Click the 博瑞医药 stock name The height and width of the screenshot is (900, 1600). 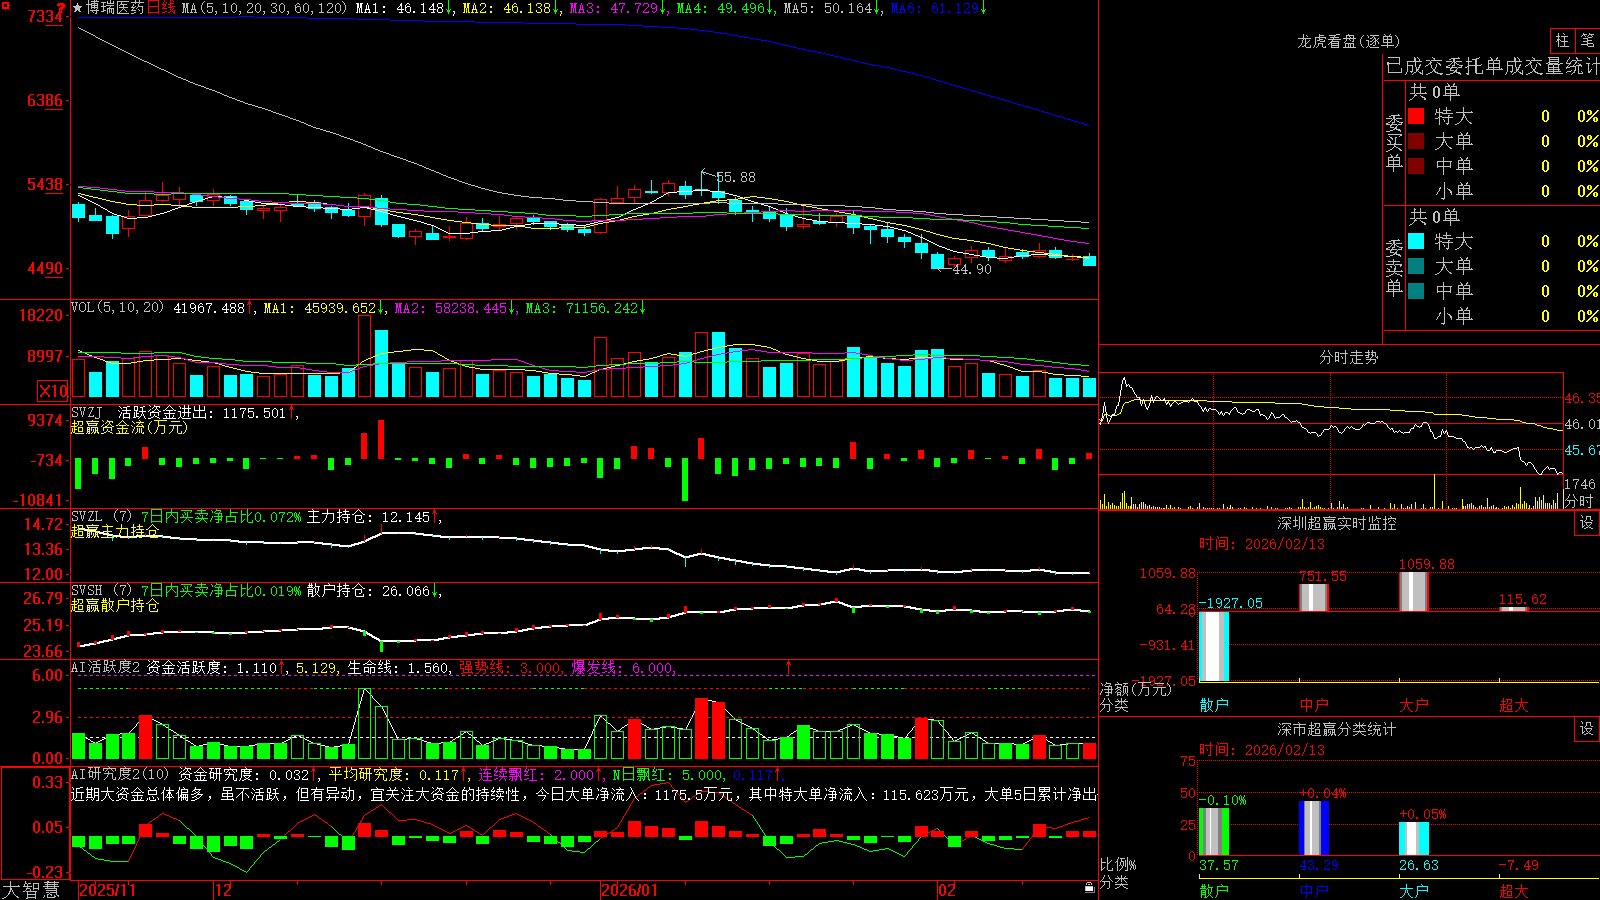tap(115, 8)
